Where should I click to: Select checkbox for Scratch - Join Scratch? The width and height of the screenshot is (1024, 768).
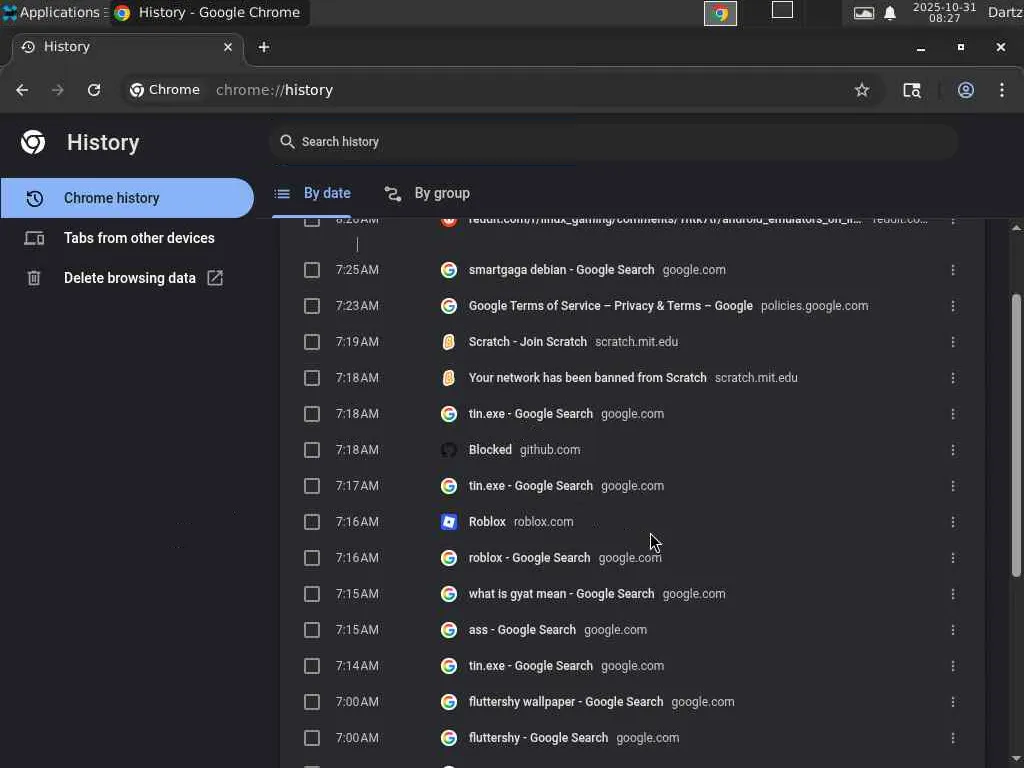point(312,342)
